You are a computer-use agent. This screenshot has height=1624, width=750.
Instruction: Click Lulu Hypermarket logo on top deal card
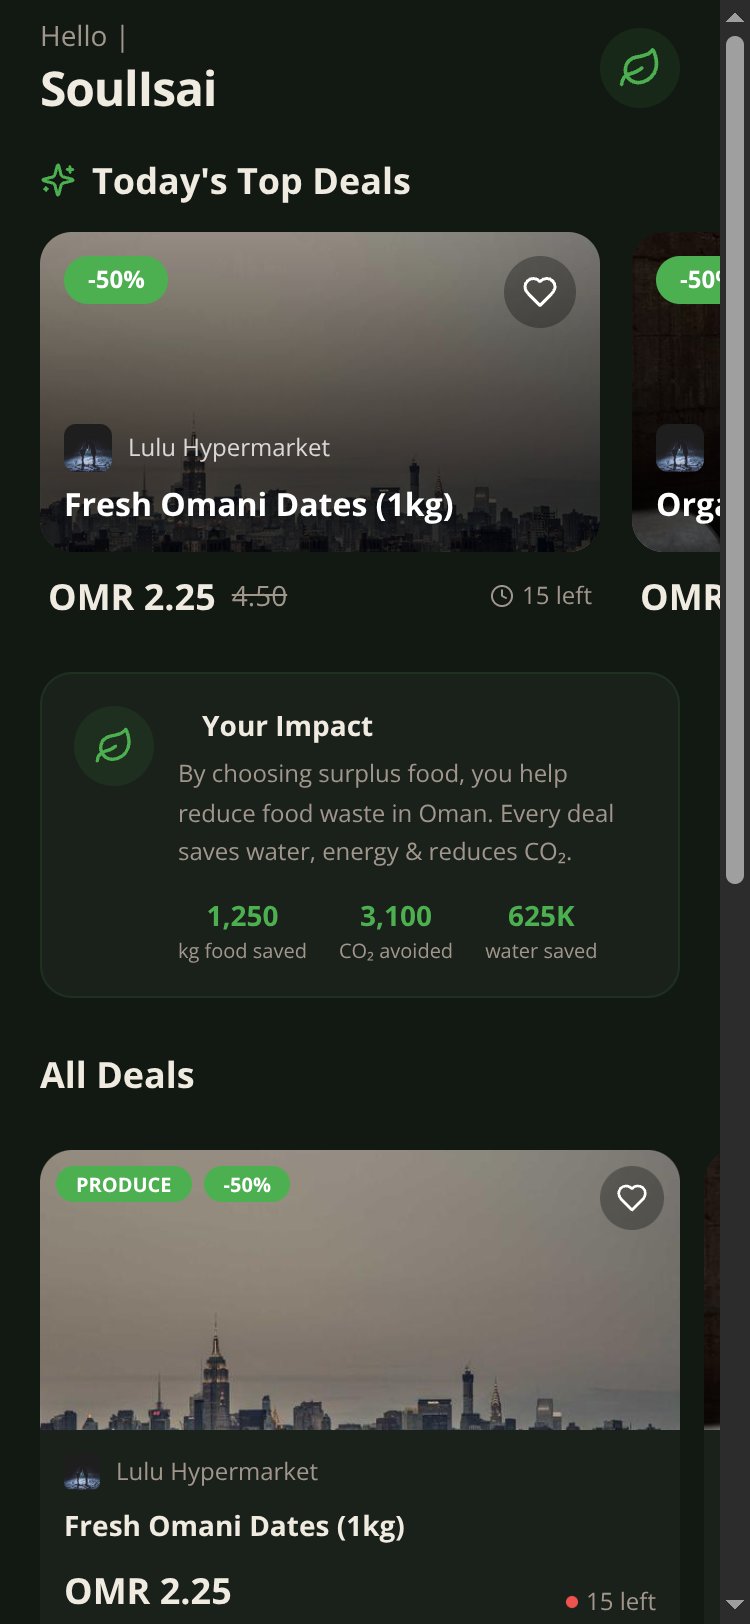click(x=88, y=448)
